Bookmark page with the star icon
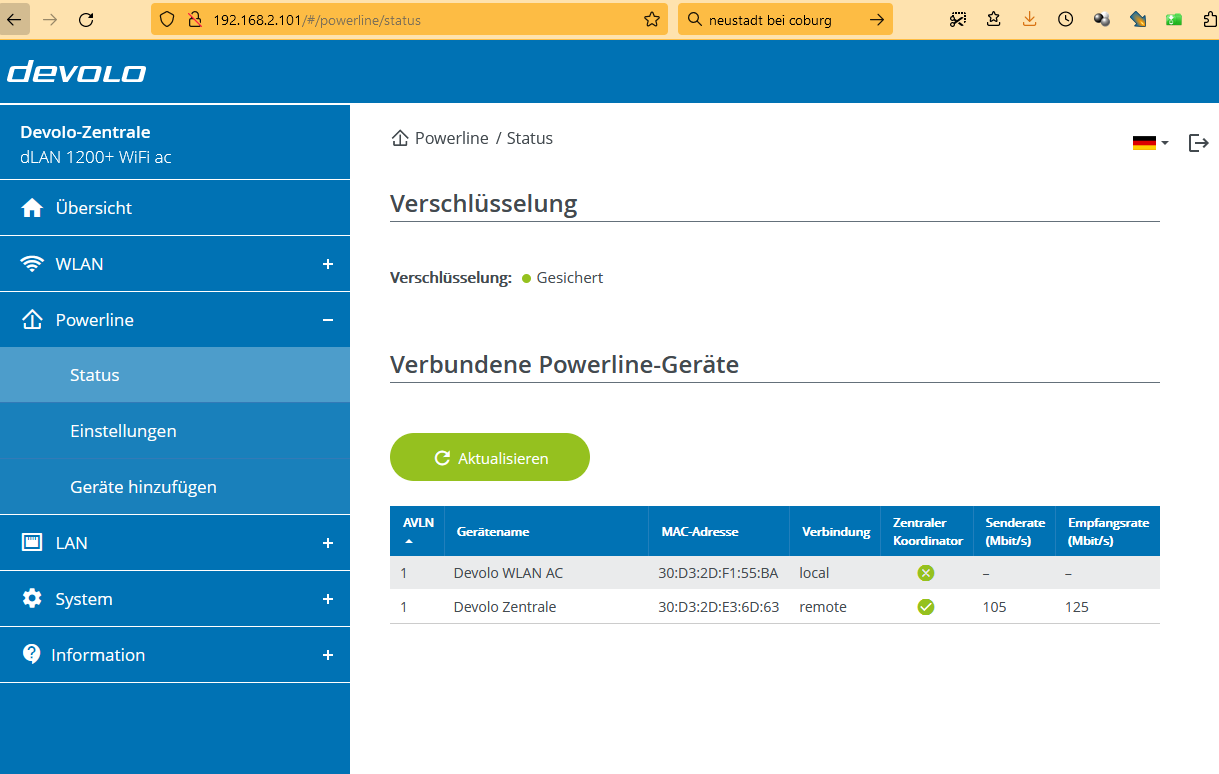1219x774 pixels. coord(652,19)
